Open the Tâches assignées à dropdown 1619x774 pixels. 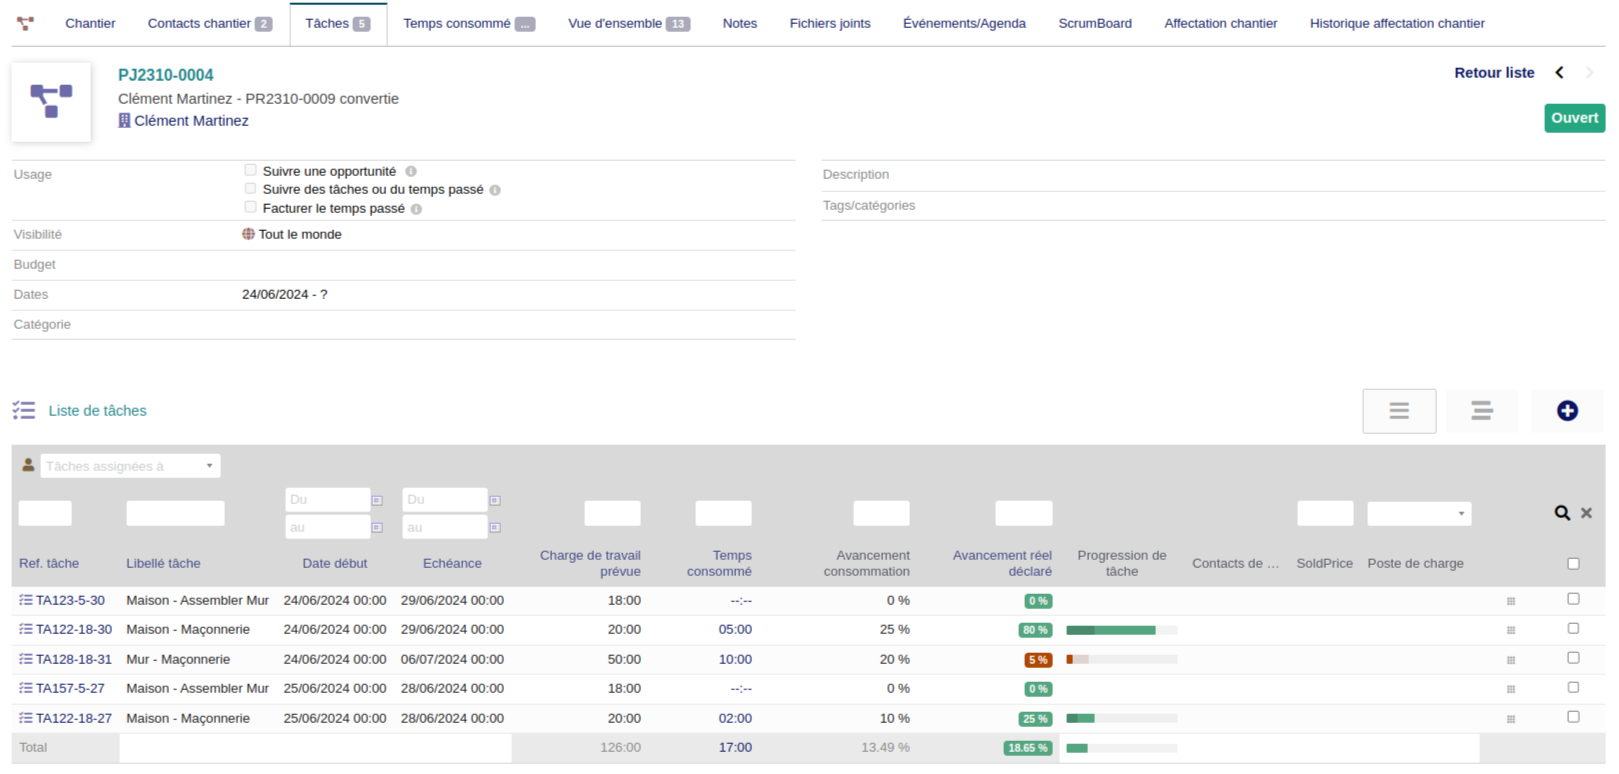(x=130, y=466)
